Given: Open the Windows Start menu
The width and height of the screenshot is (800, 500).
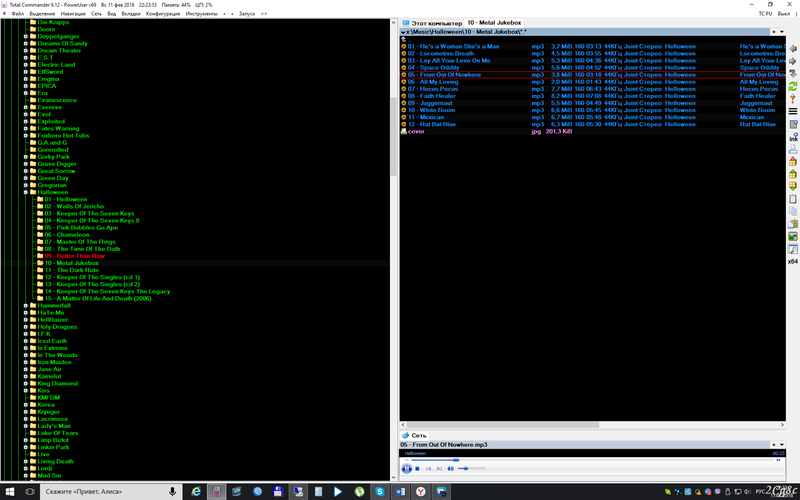Looking at the screenshot, I should (x=10, y=492).
